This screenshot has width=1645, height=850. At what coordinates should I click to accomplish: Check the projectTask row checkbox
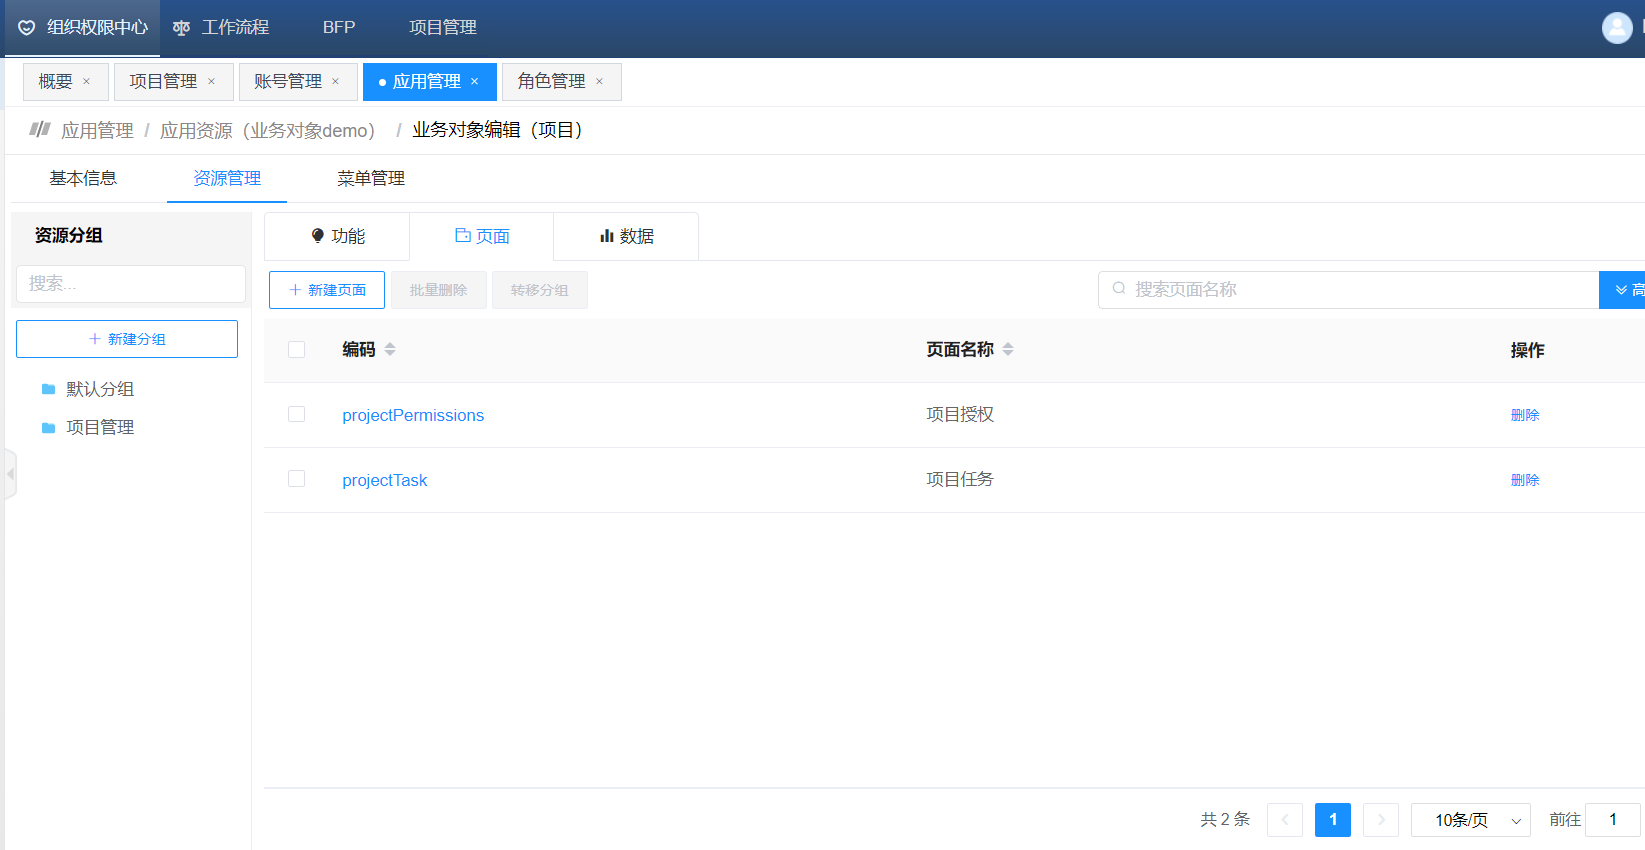coord(296,479)
